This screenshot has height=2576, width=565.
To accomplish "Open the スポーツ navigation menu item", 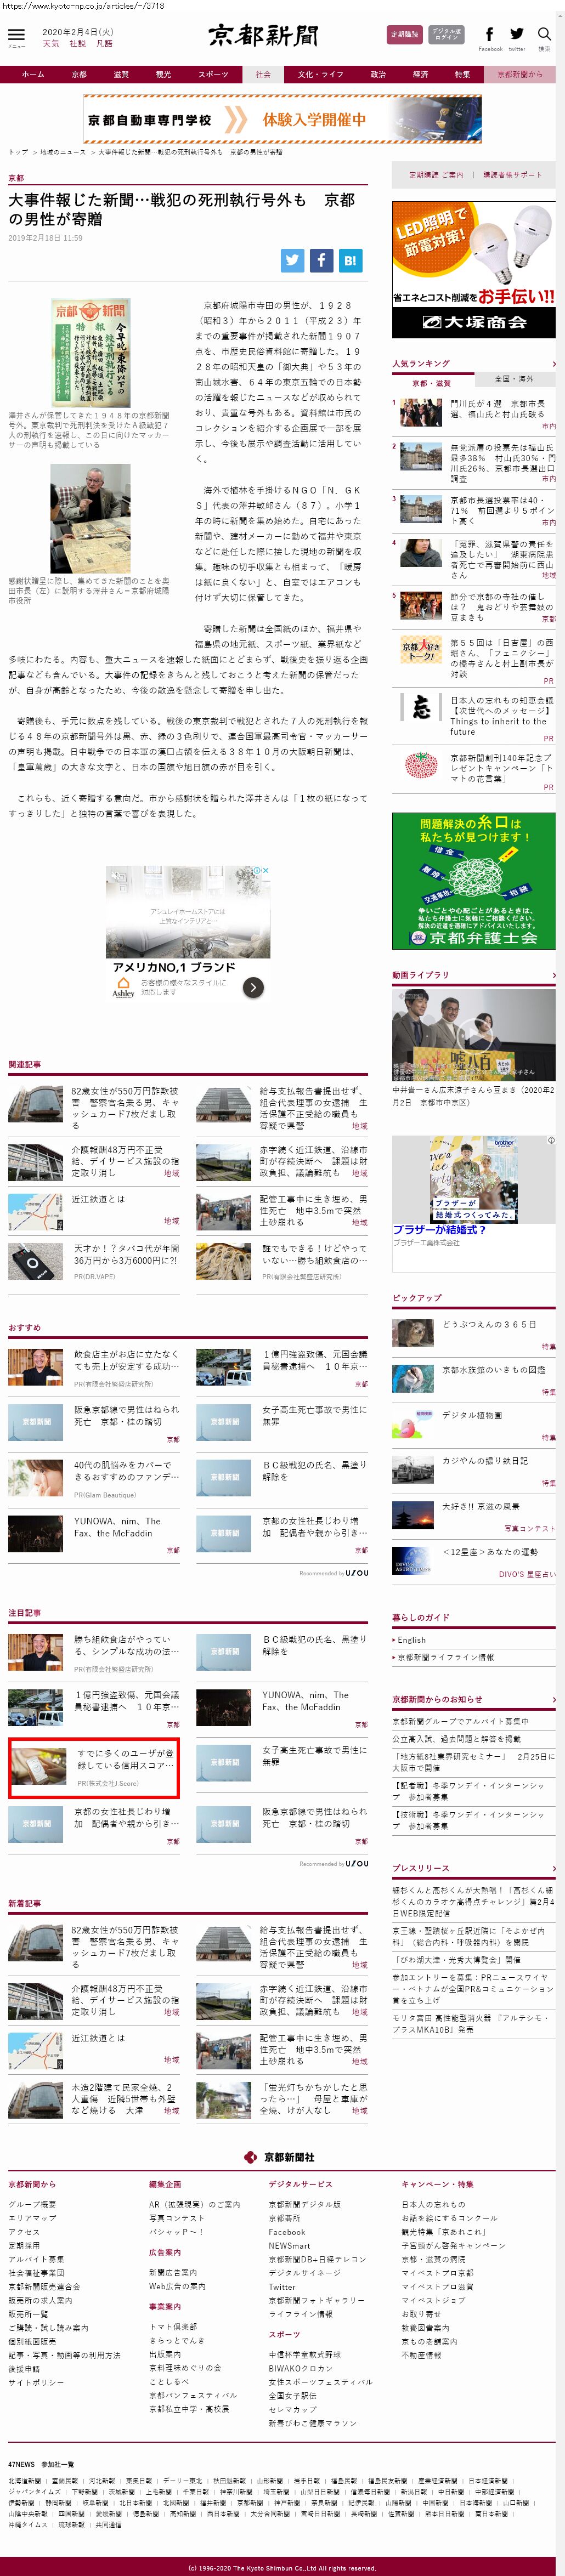I will (x=213, y=74).
